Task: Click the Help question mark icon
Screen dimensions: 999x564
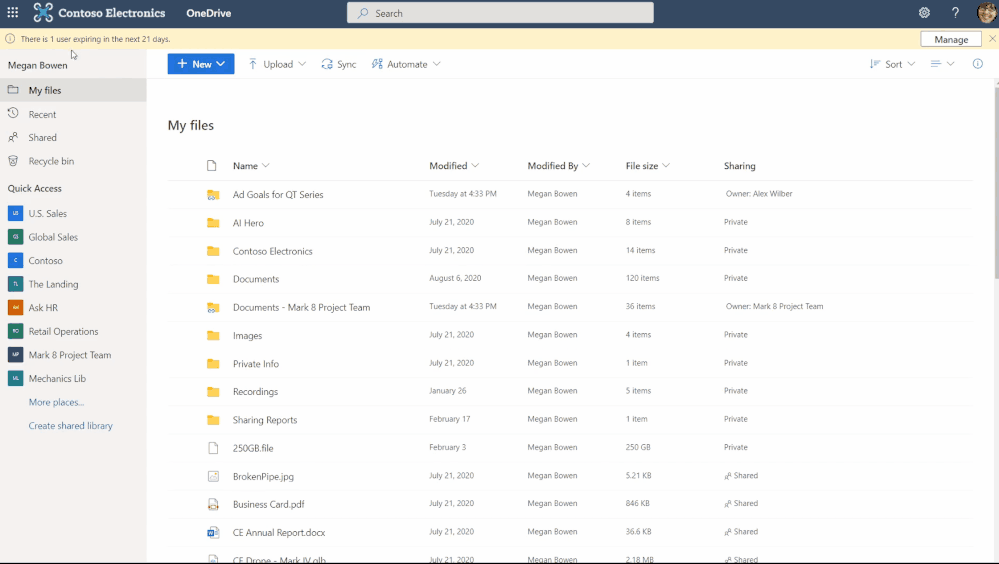Action: click(x=955, y=13)
